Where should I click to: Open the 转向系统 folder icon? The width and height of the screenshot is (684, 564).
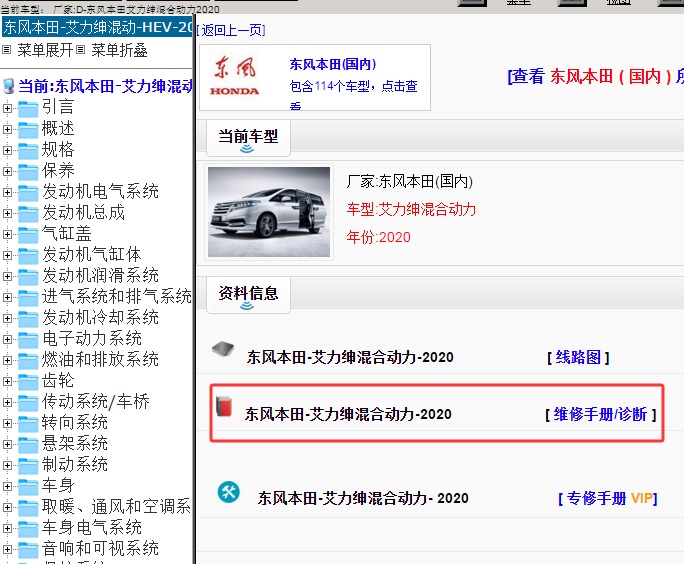click(28, 424)
